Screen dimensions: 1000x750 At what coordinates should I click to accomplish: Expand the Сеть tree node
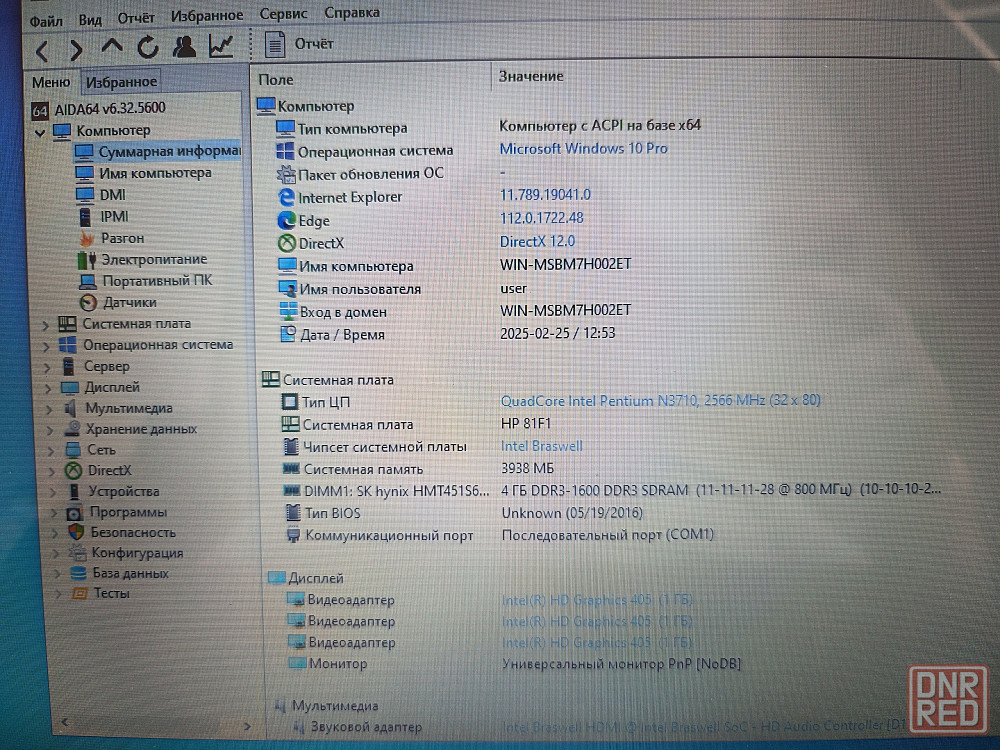(52, 452)
